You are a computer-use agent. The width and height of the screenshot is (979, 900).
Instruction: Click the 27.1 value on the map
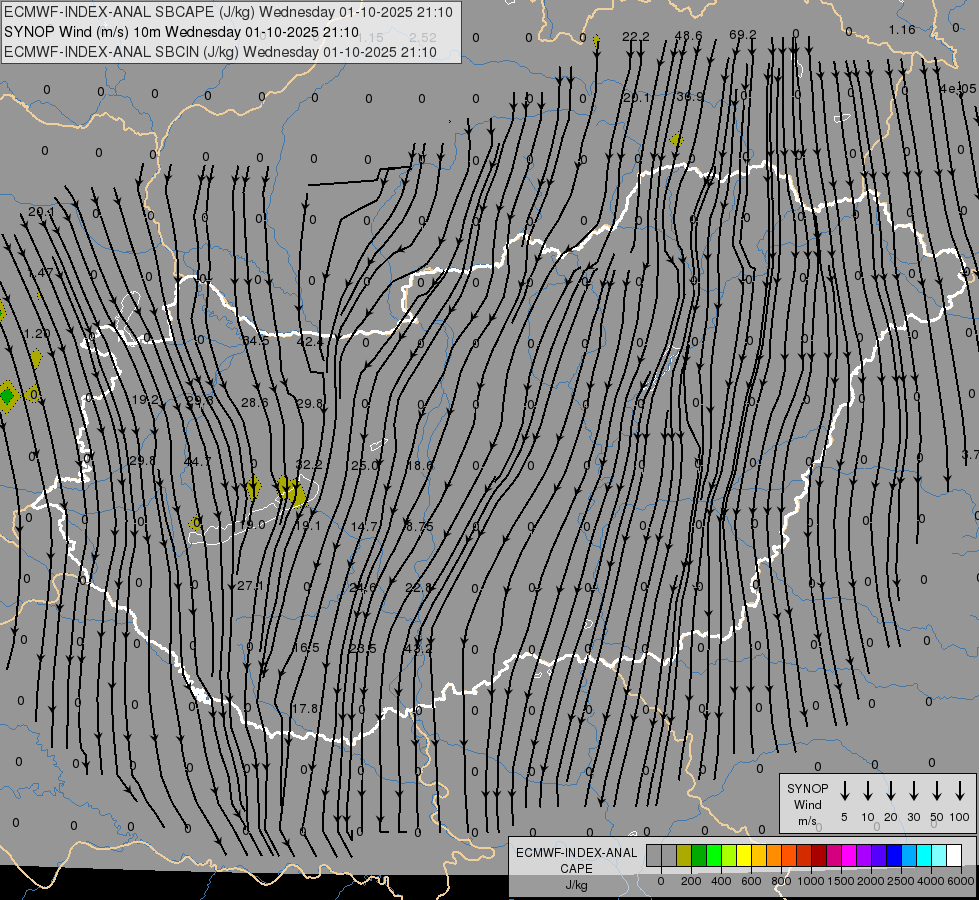coord(250,585)
